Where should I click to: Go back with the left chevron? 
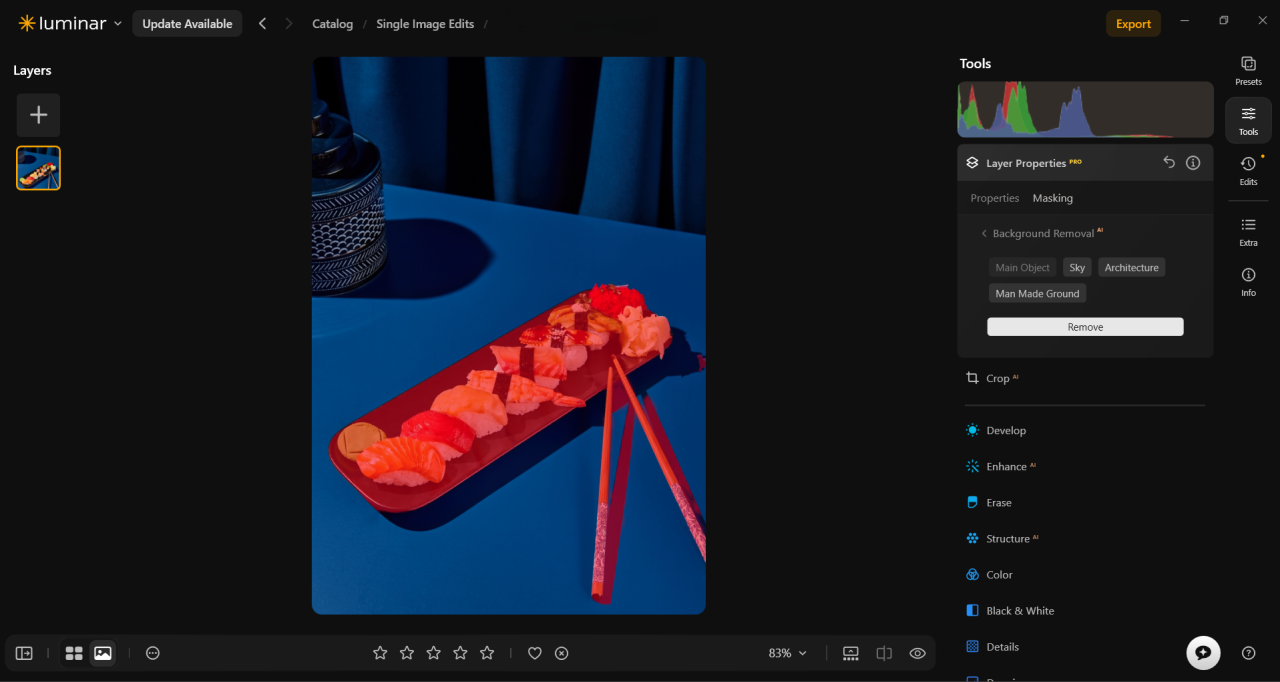coord(263,24)
